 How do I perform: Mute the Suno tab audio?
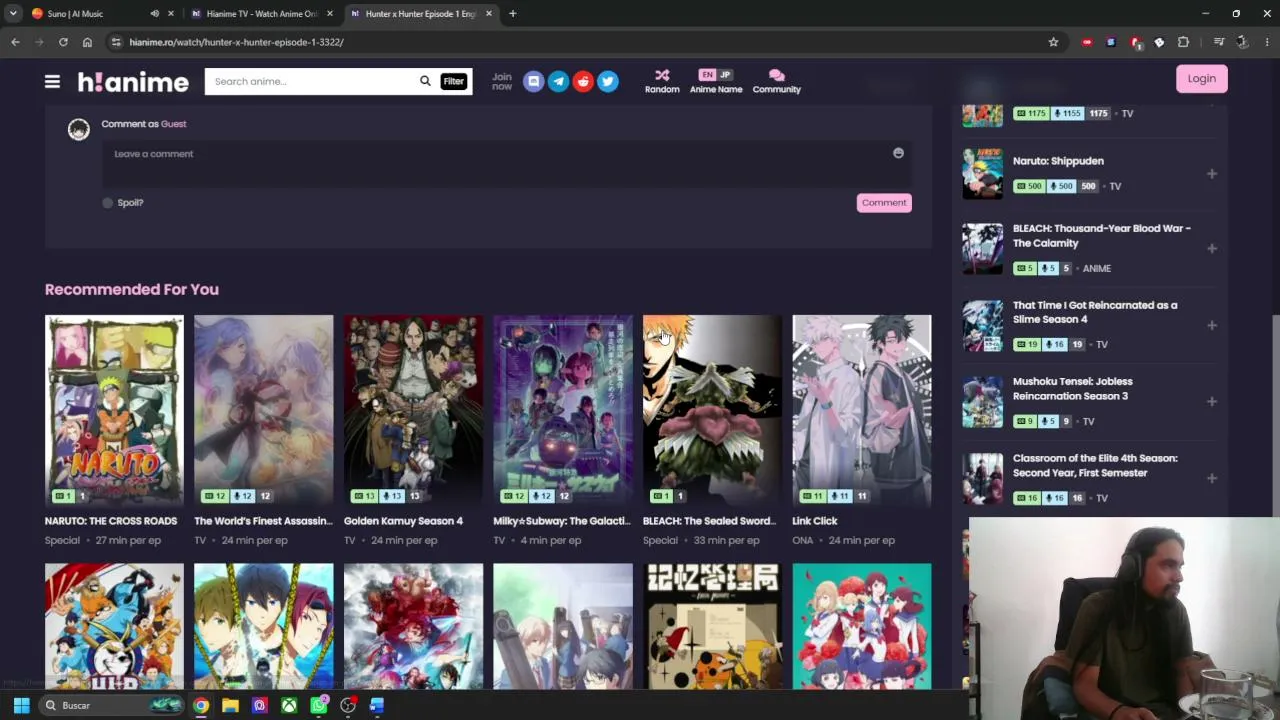154,14
